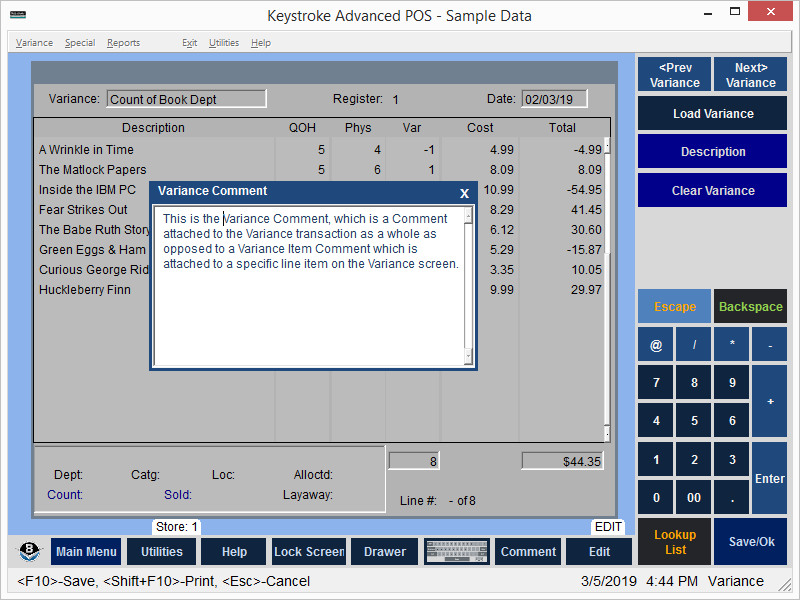
Task: Close the Variance Comment dialog
Action: [464, 193]
